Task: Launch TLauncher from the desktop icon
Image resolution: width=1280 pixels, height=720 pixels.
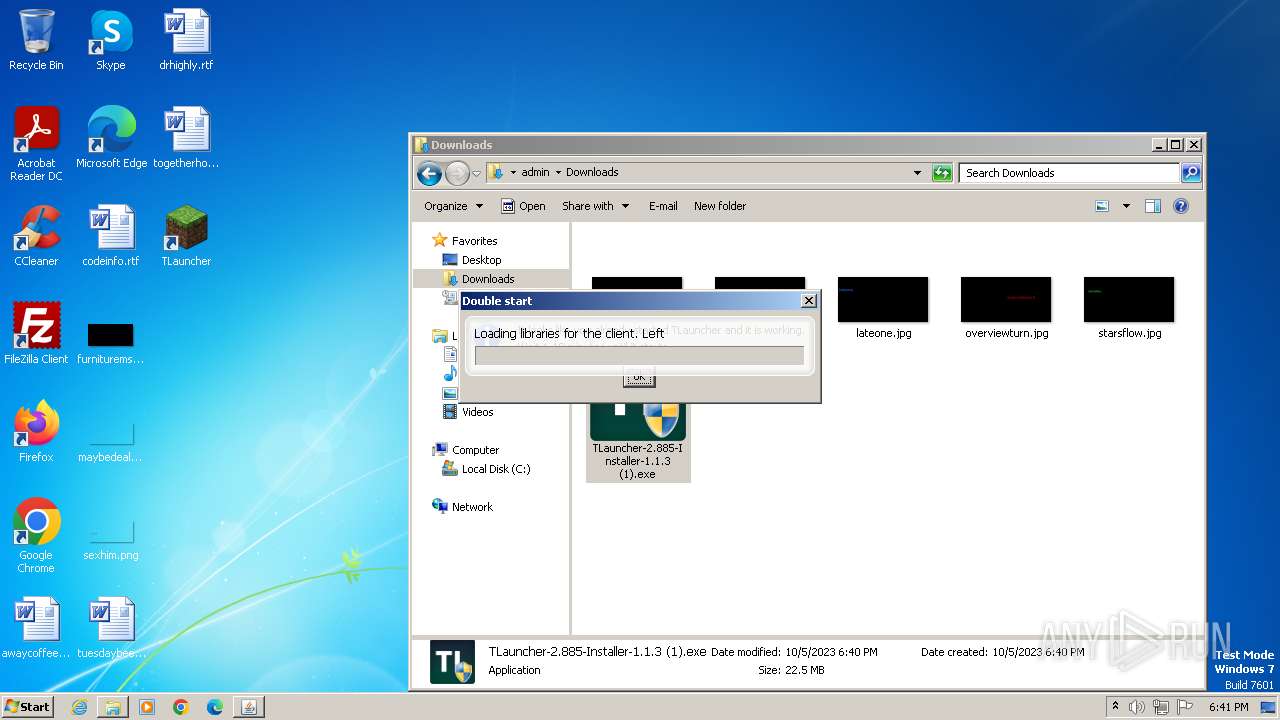Action: [186, 236]
